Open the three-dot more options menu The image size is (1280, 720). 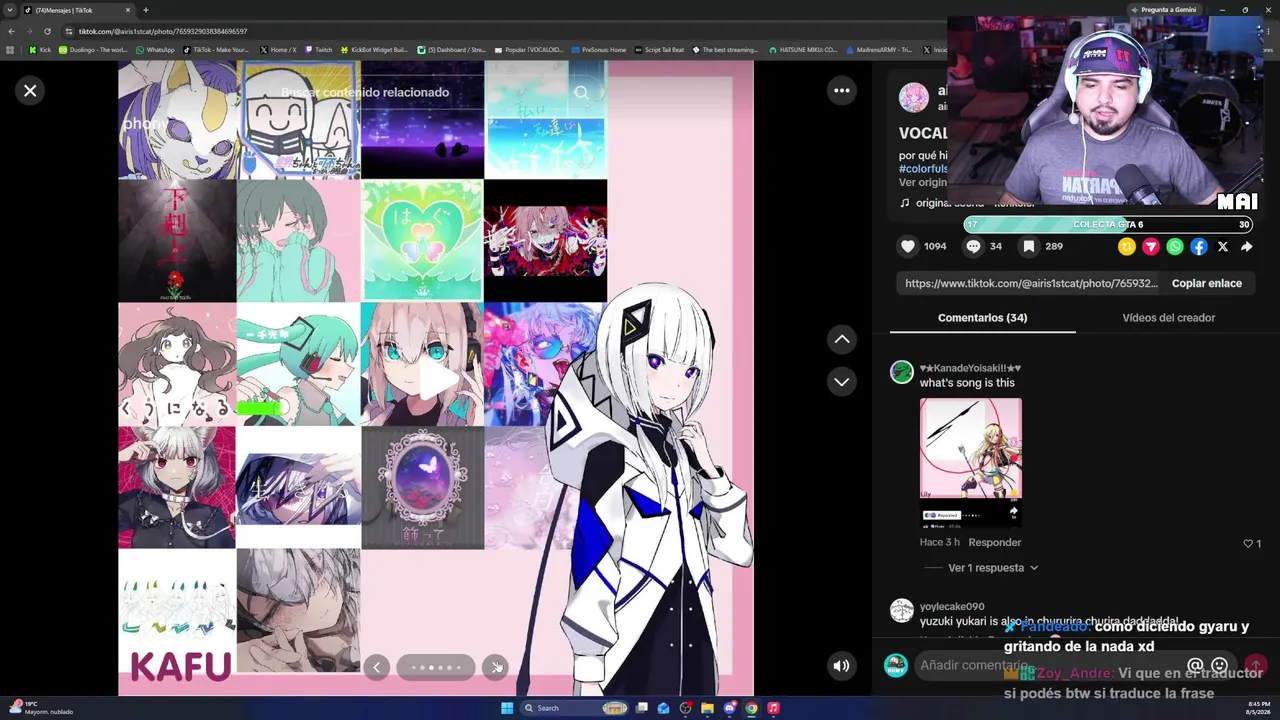(842, 91)
